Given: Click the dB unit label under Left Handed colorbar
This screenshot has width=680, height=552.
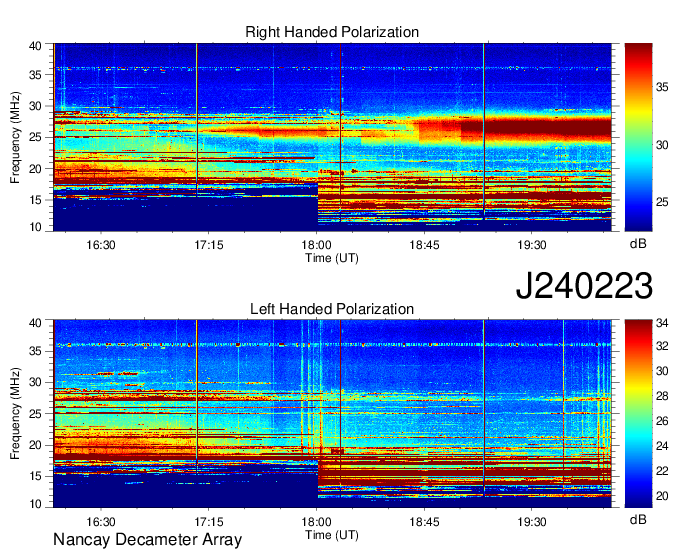Looking at the screenshot, I should click(638, 519).
